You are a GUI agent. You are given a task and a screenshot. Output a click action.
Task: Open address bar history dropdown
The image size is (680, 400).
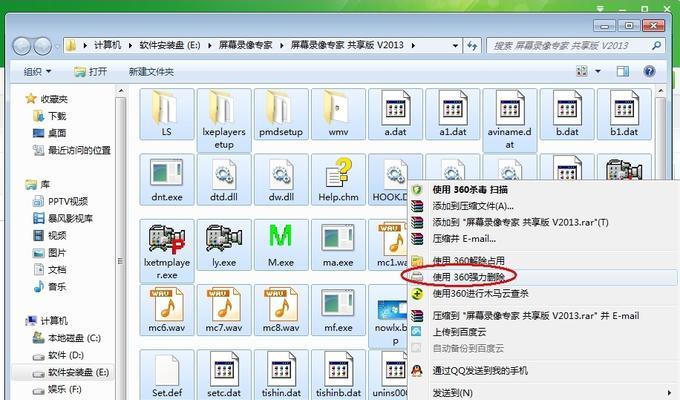point(454,46)
